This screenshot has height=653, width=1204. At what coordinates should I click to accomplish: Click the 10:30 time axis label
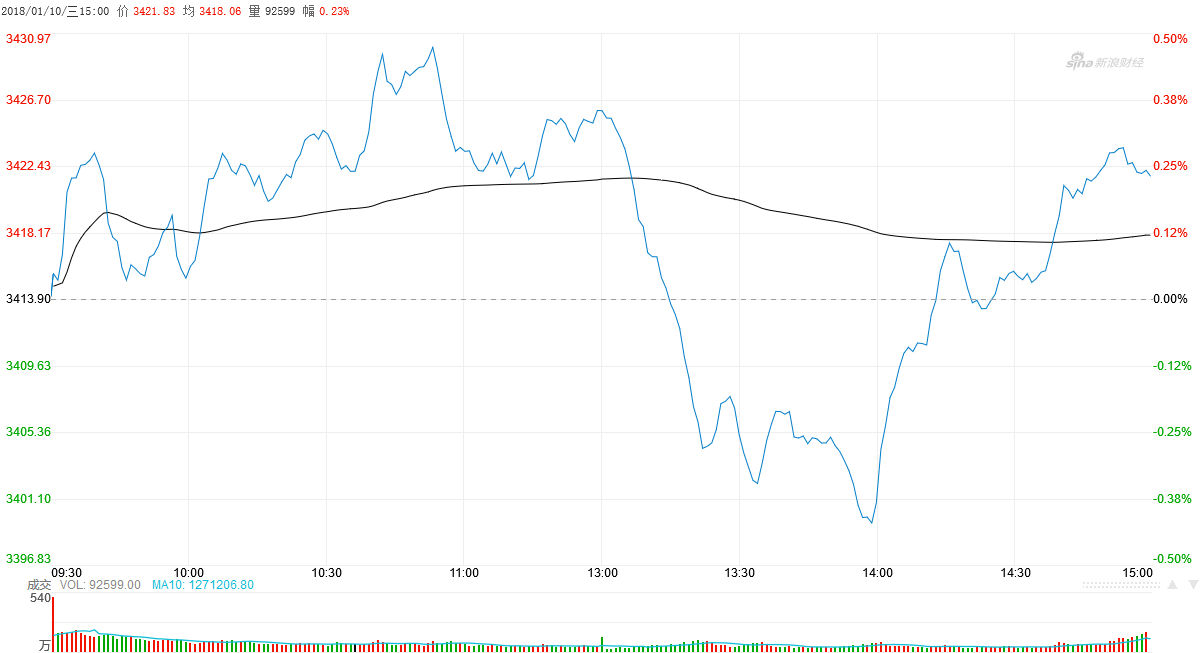(327, 573)
